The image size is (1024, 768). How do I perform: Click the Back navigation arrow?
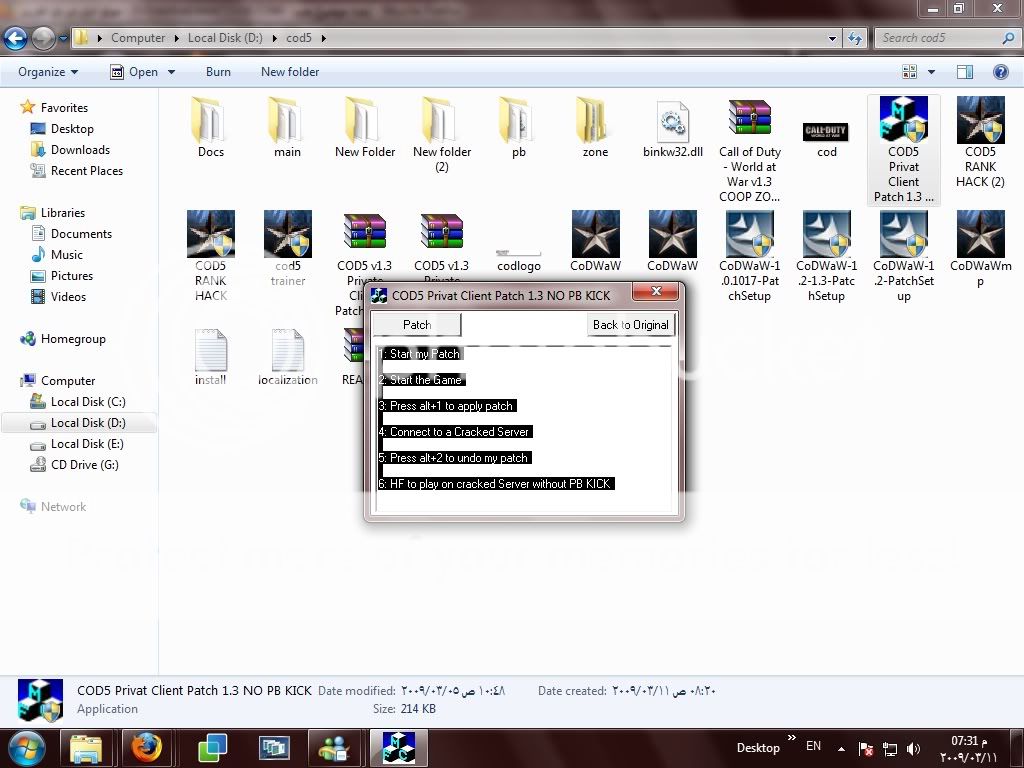point(16,39)
